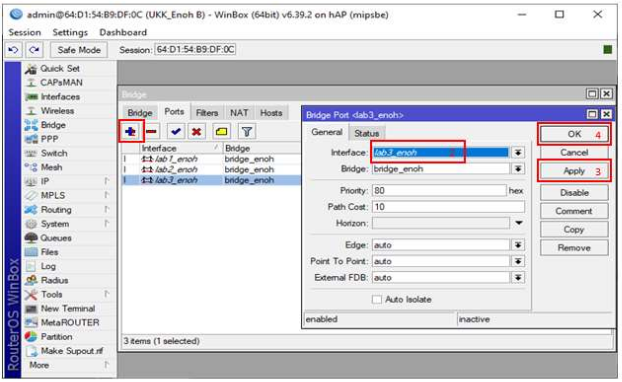Viewport: 622px width, 382px height.
Task: Open the Settings menu
Action: pos(70,33)
